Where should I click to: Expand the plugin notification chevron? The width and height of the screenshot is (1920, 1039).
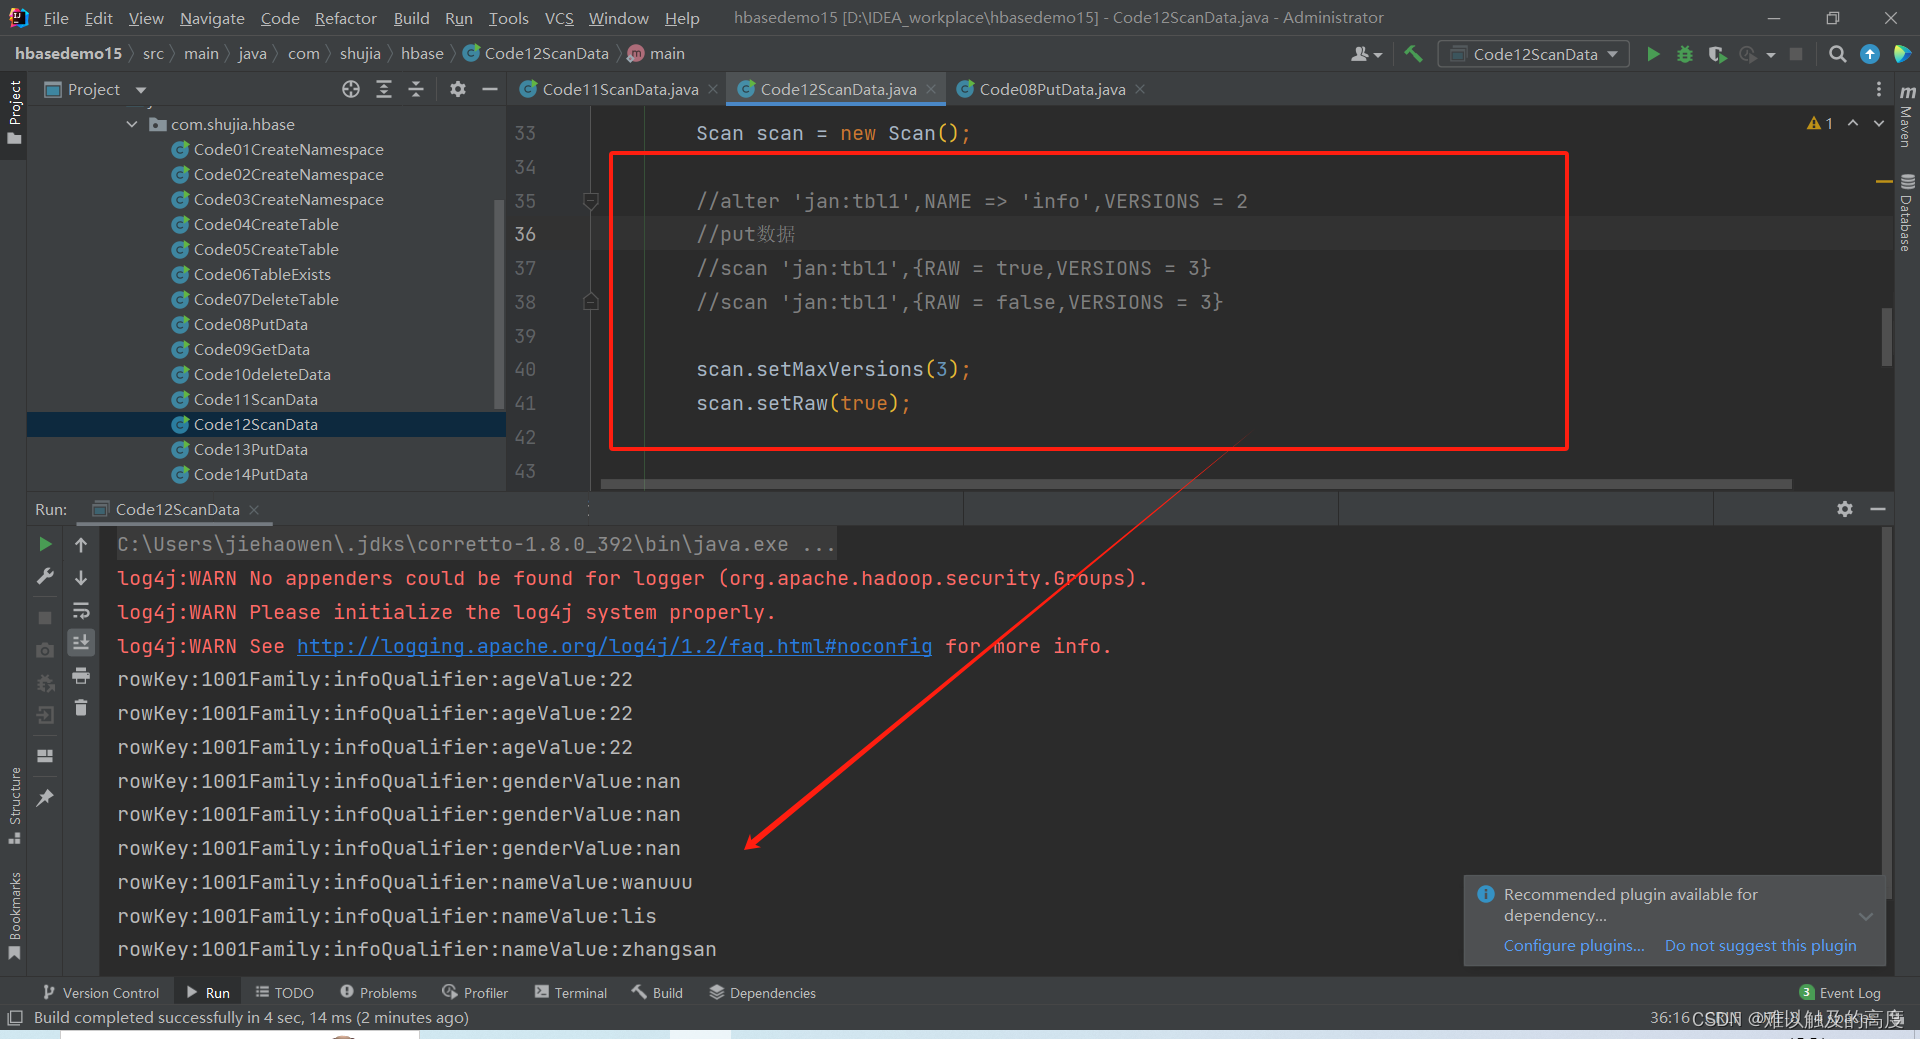pos(1865,915)
